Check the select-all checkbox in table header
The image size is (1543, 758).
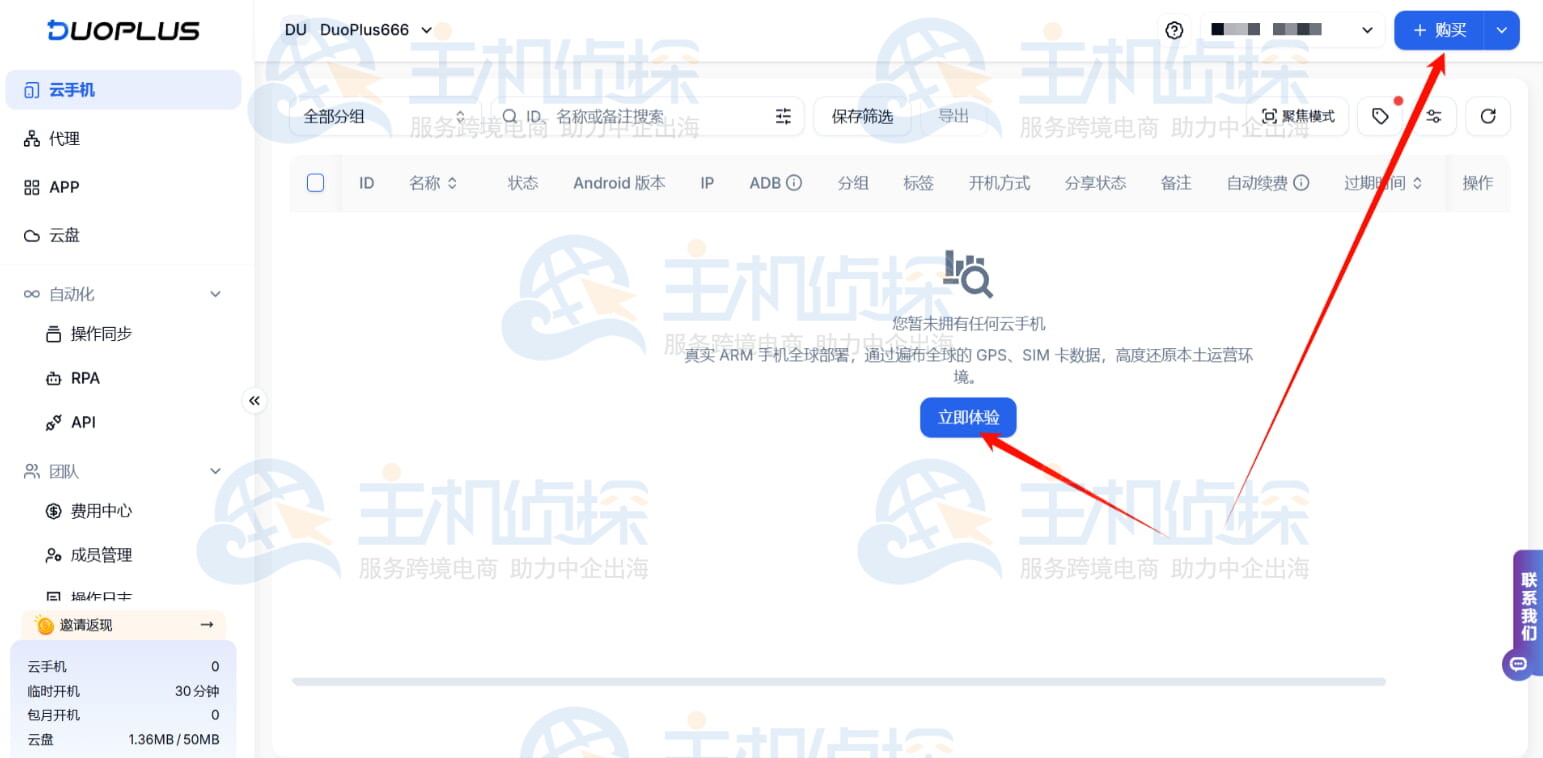pyautogui.click(x=315, y=183)
